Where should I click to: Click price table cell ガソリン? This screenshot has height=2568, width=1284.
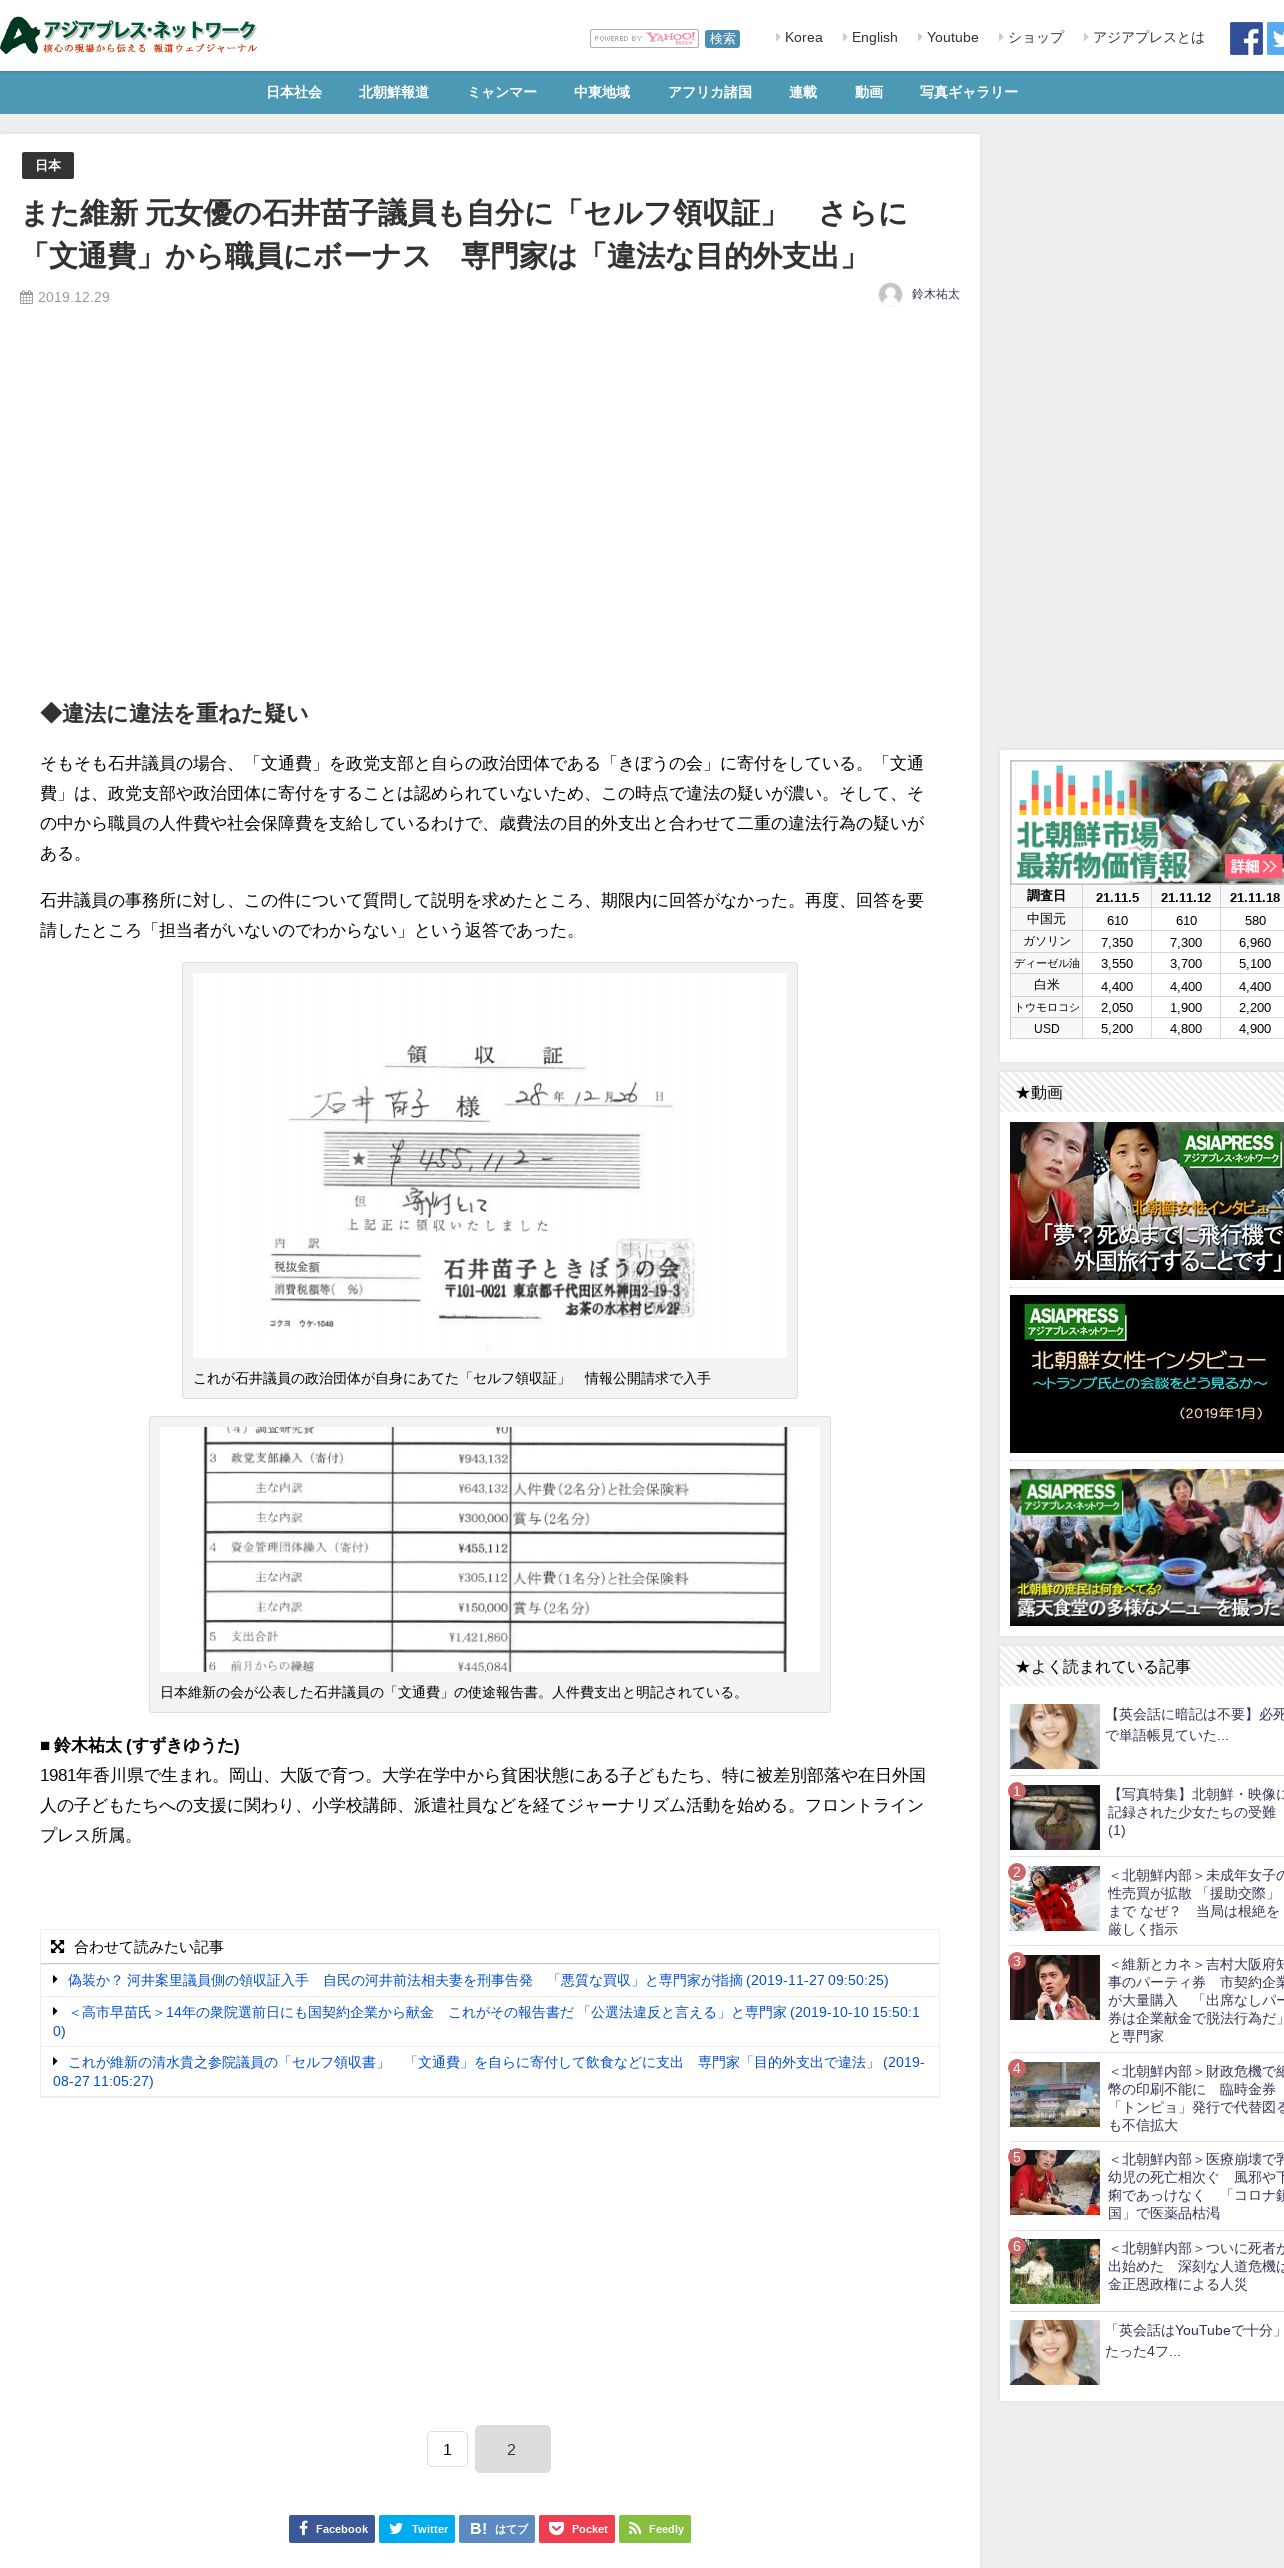pos(1046,941)
